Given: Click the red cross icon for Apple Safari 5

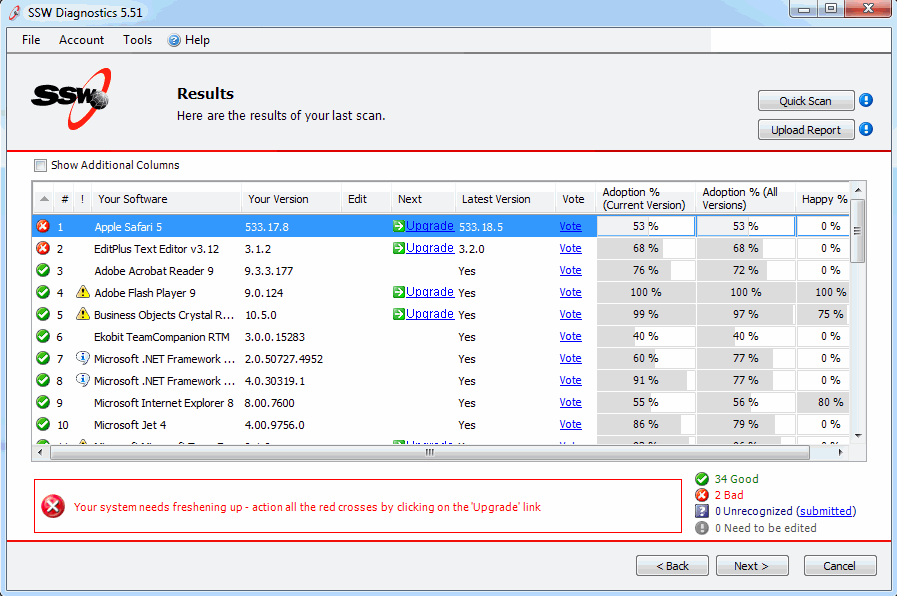Looking at the screenshot, I should (x=43, y=227).
